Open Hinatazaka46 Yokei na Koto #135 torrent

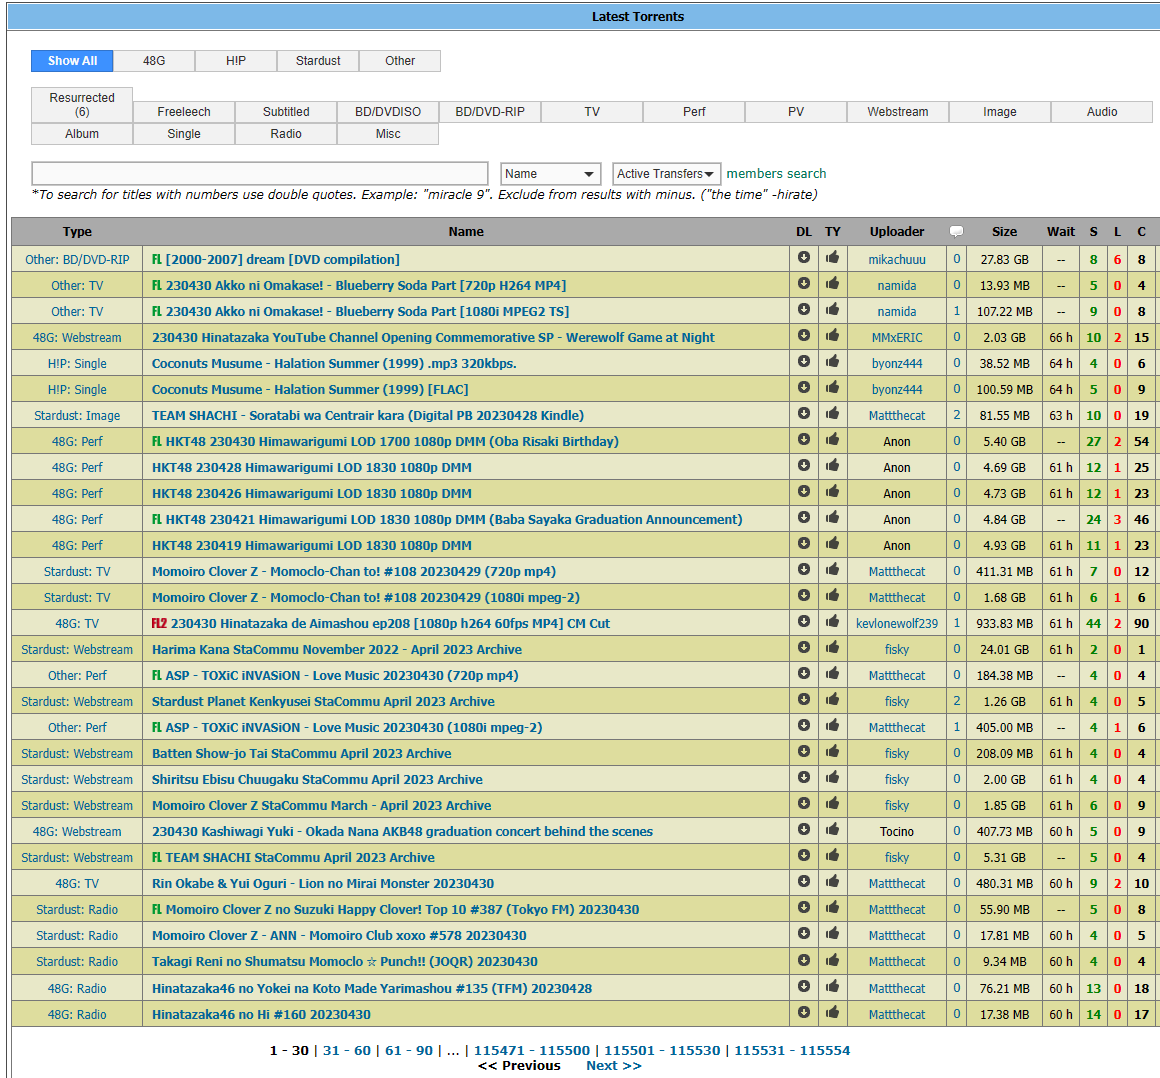[x=371, y=988]
